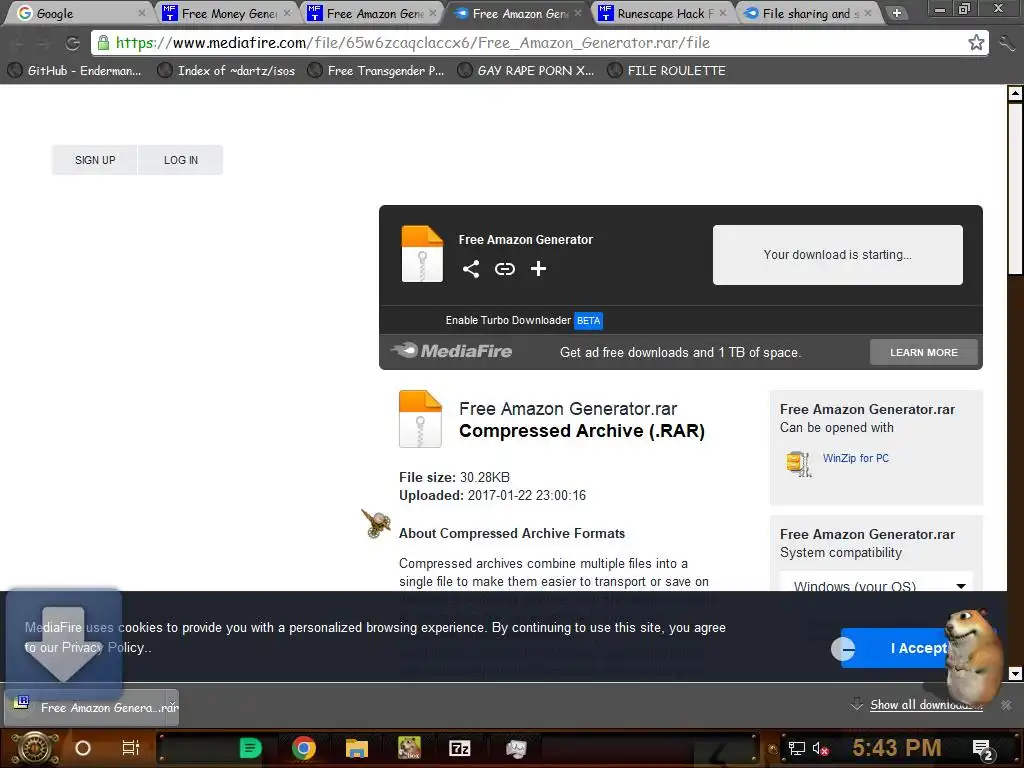Click 'Uploaded: 2017-01-22 23:00:16' text

tap(492, 496)
